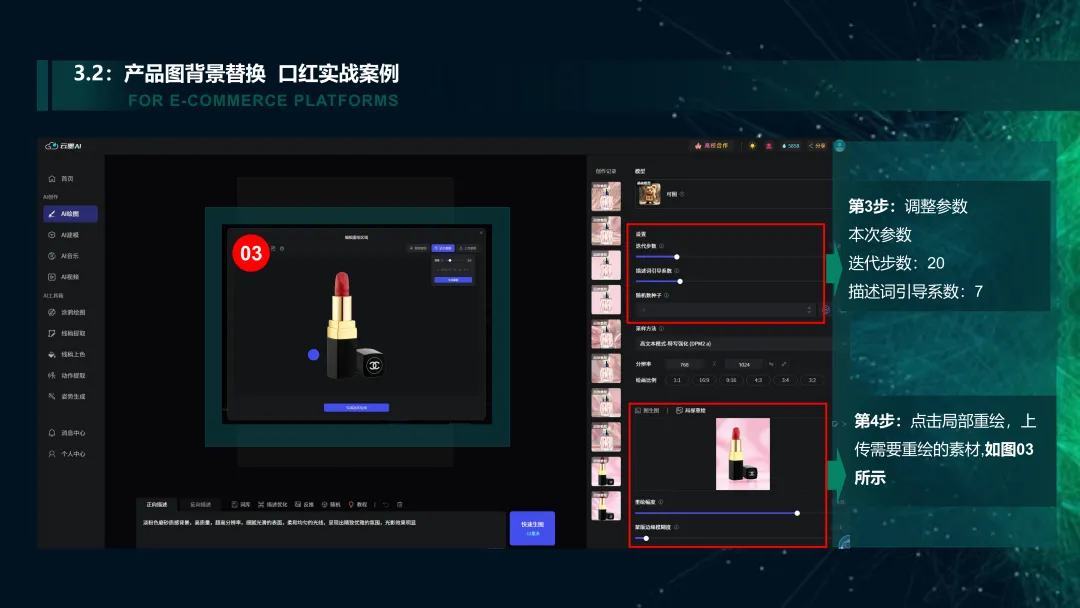Click the clear icon in prompt toolbar
This screenshot has height=608, width=1080.
399,505
